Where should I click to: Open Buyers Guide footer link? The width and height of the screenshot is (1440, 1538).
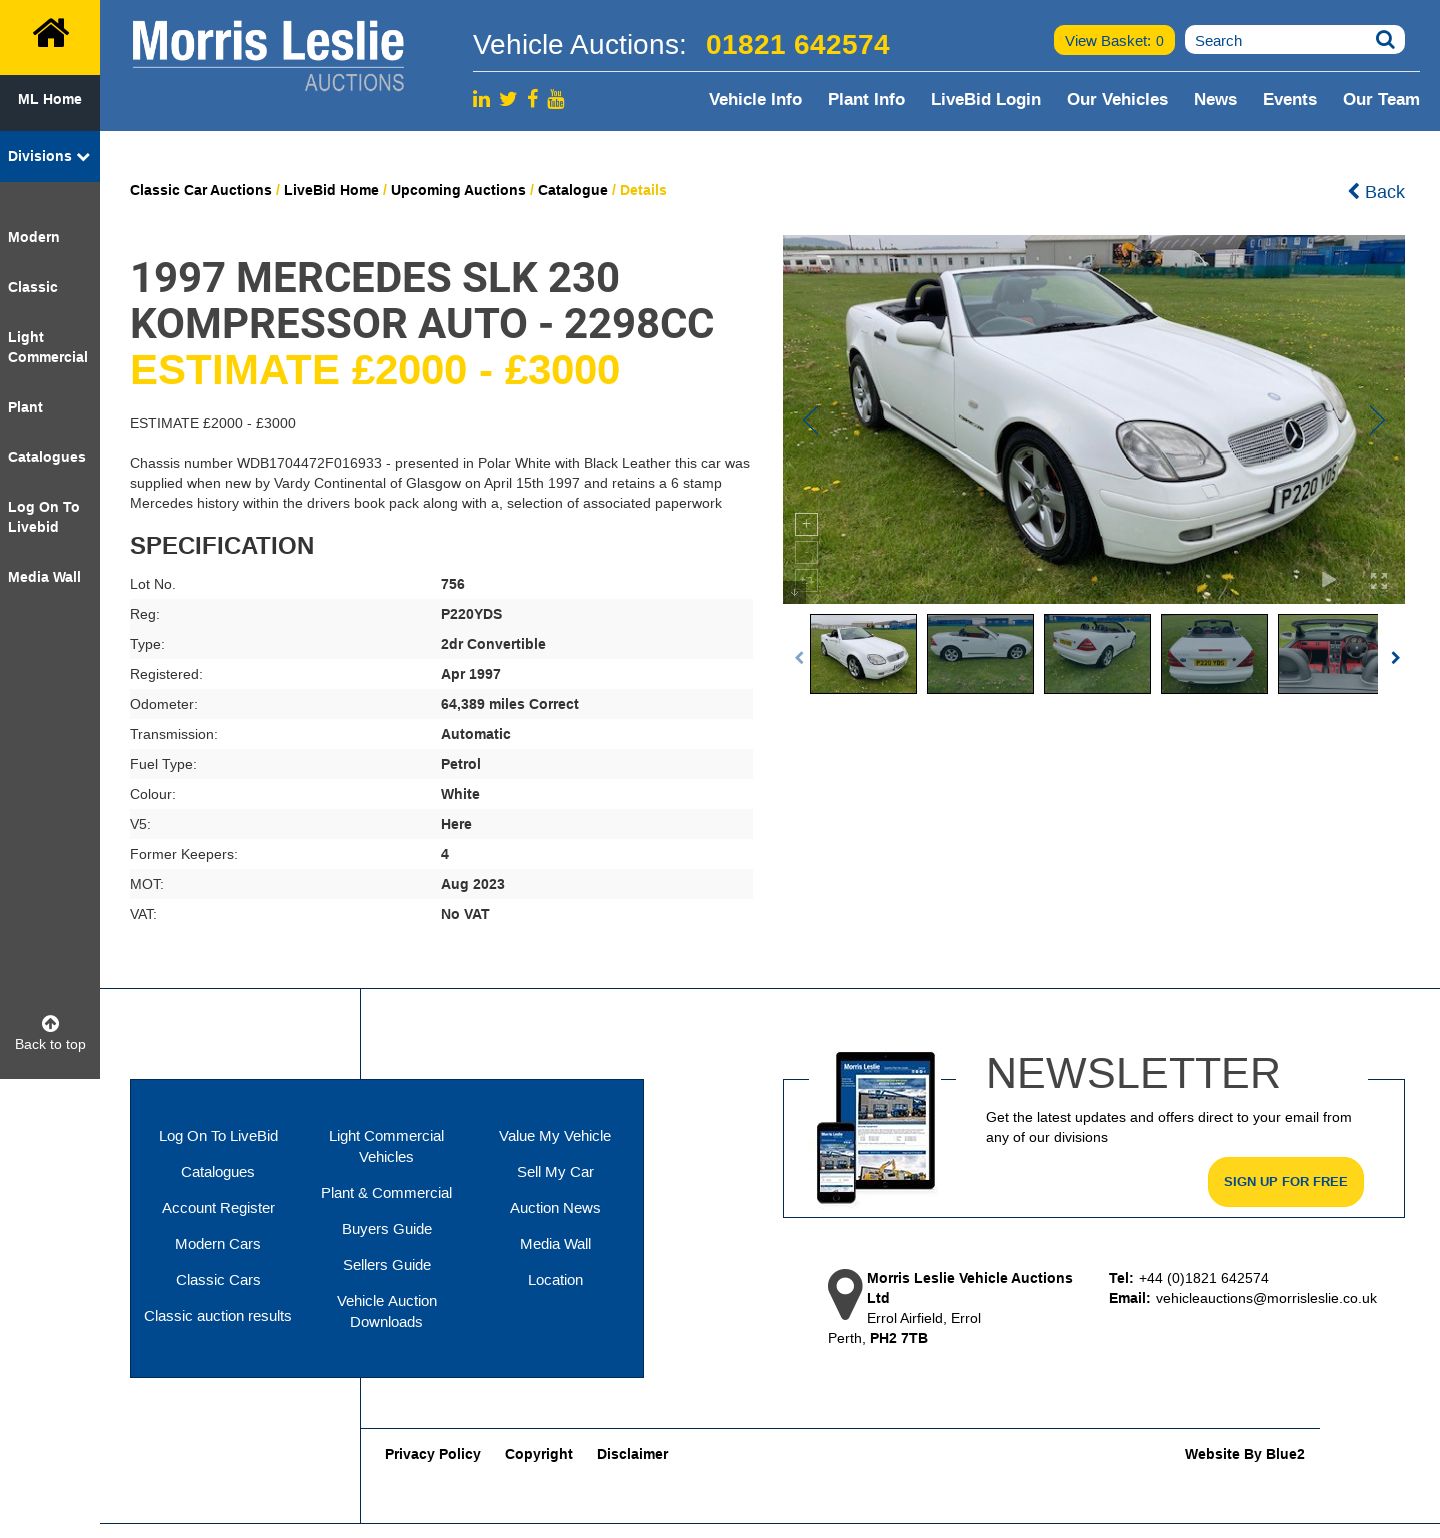click(387, 1229)
